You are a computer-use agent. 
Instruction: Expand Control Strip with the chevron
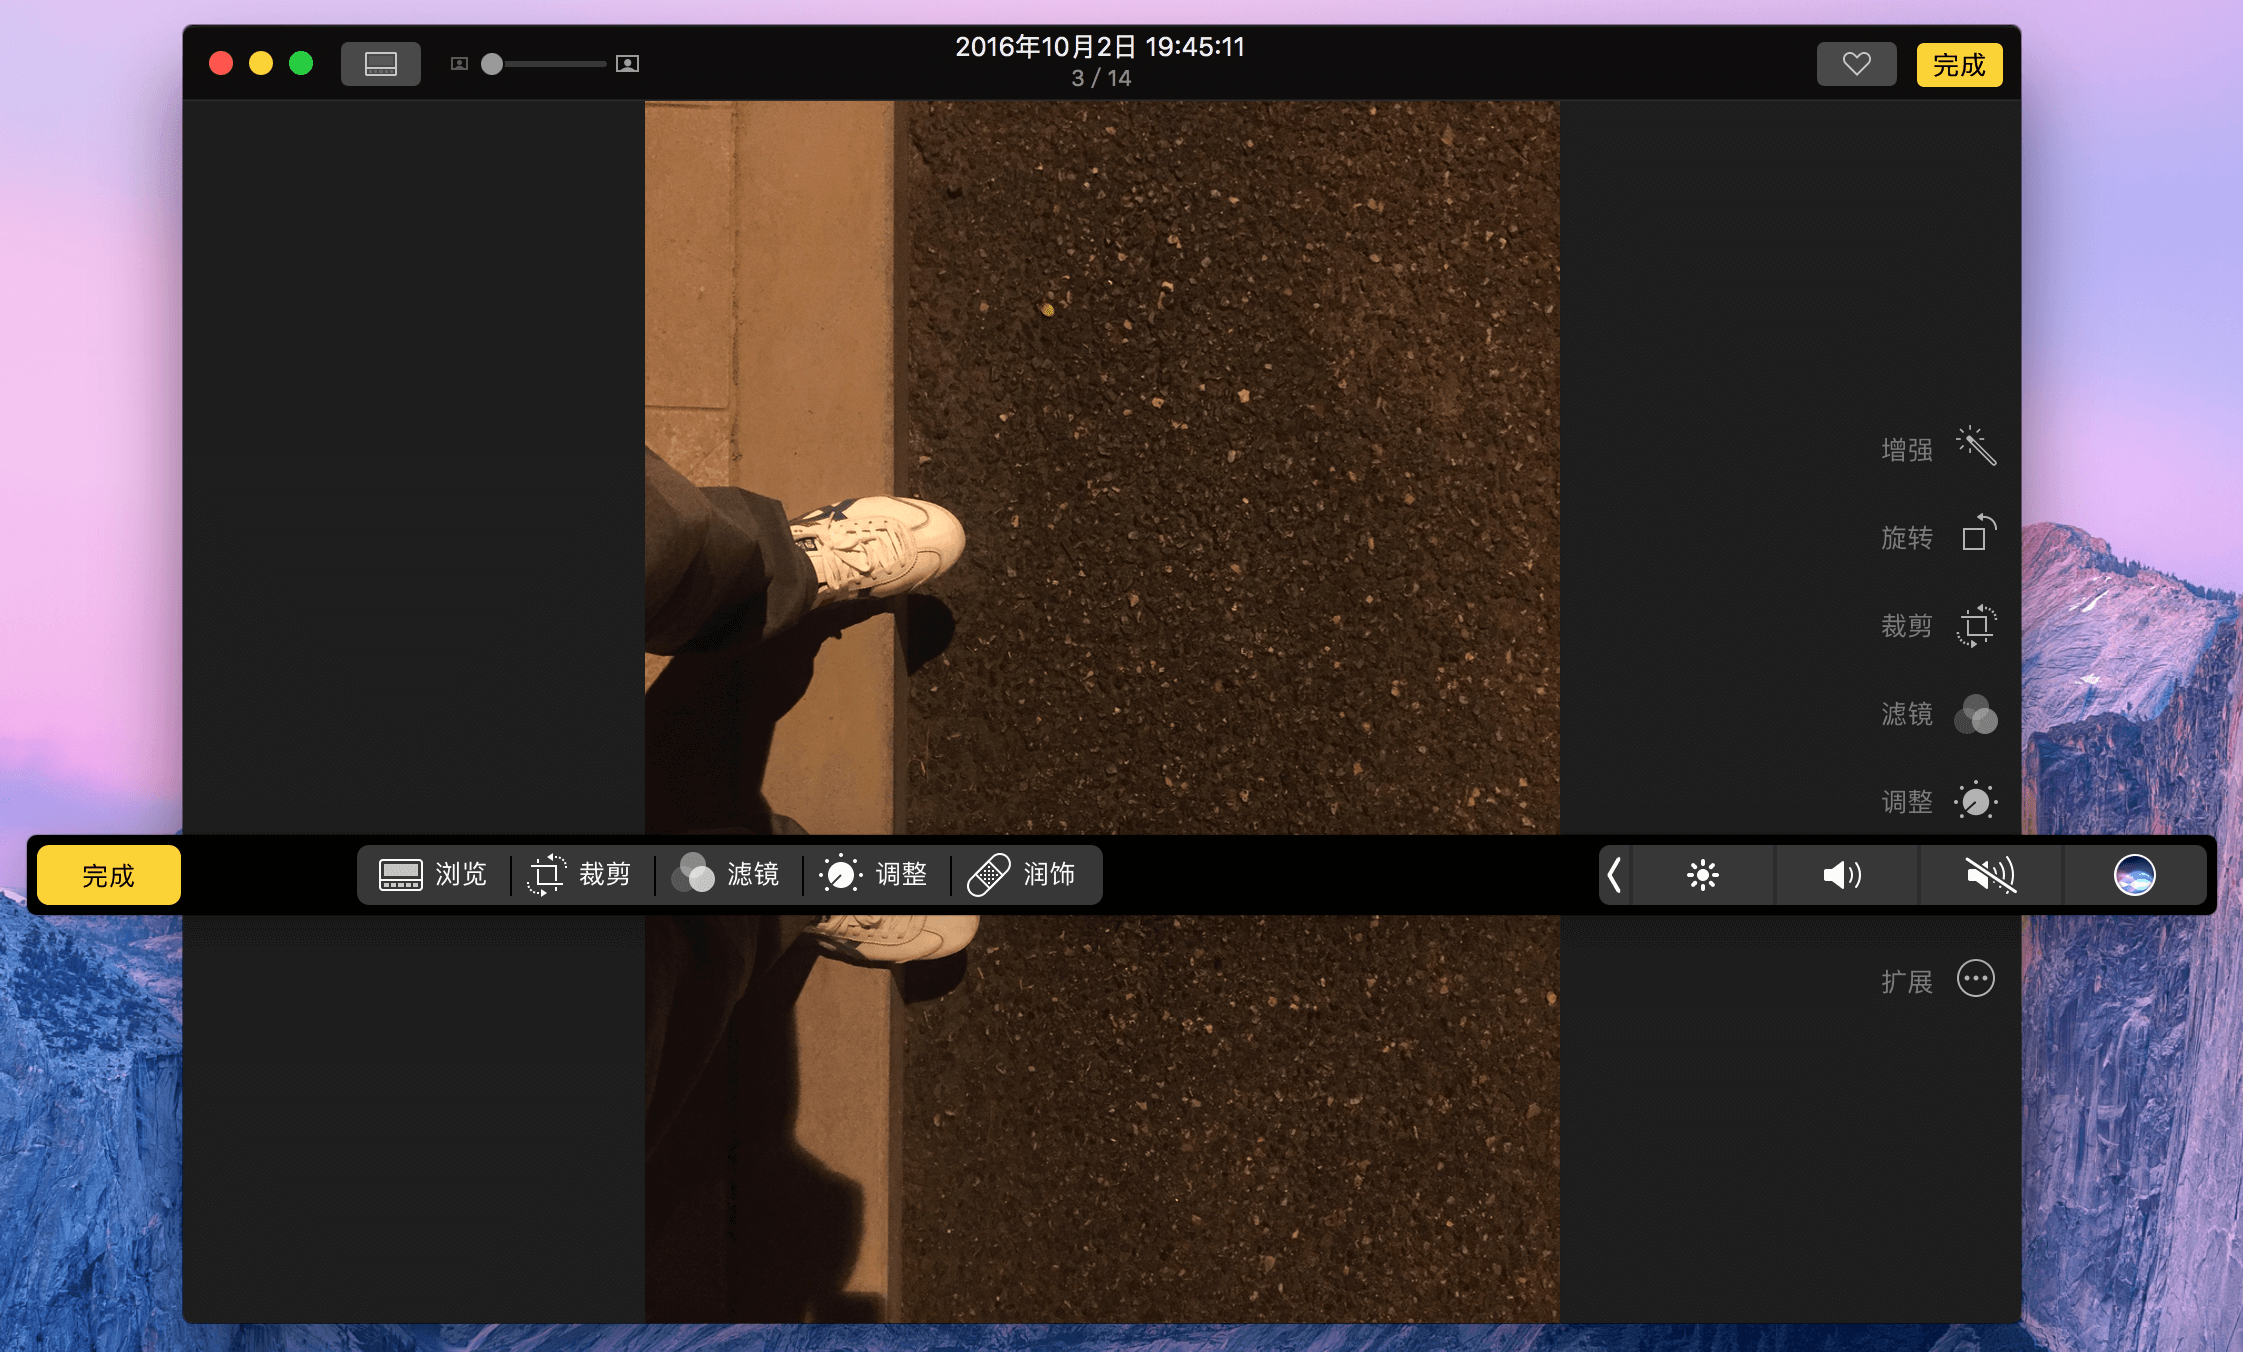point(1614,875)
